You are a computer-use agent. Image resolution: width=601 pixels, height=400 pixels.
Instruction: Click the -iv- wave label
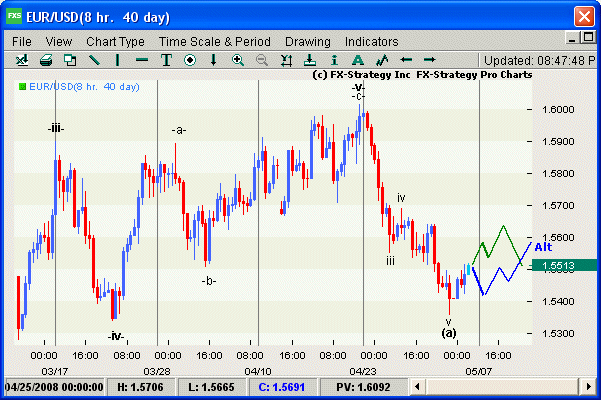[116, 336]
